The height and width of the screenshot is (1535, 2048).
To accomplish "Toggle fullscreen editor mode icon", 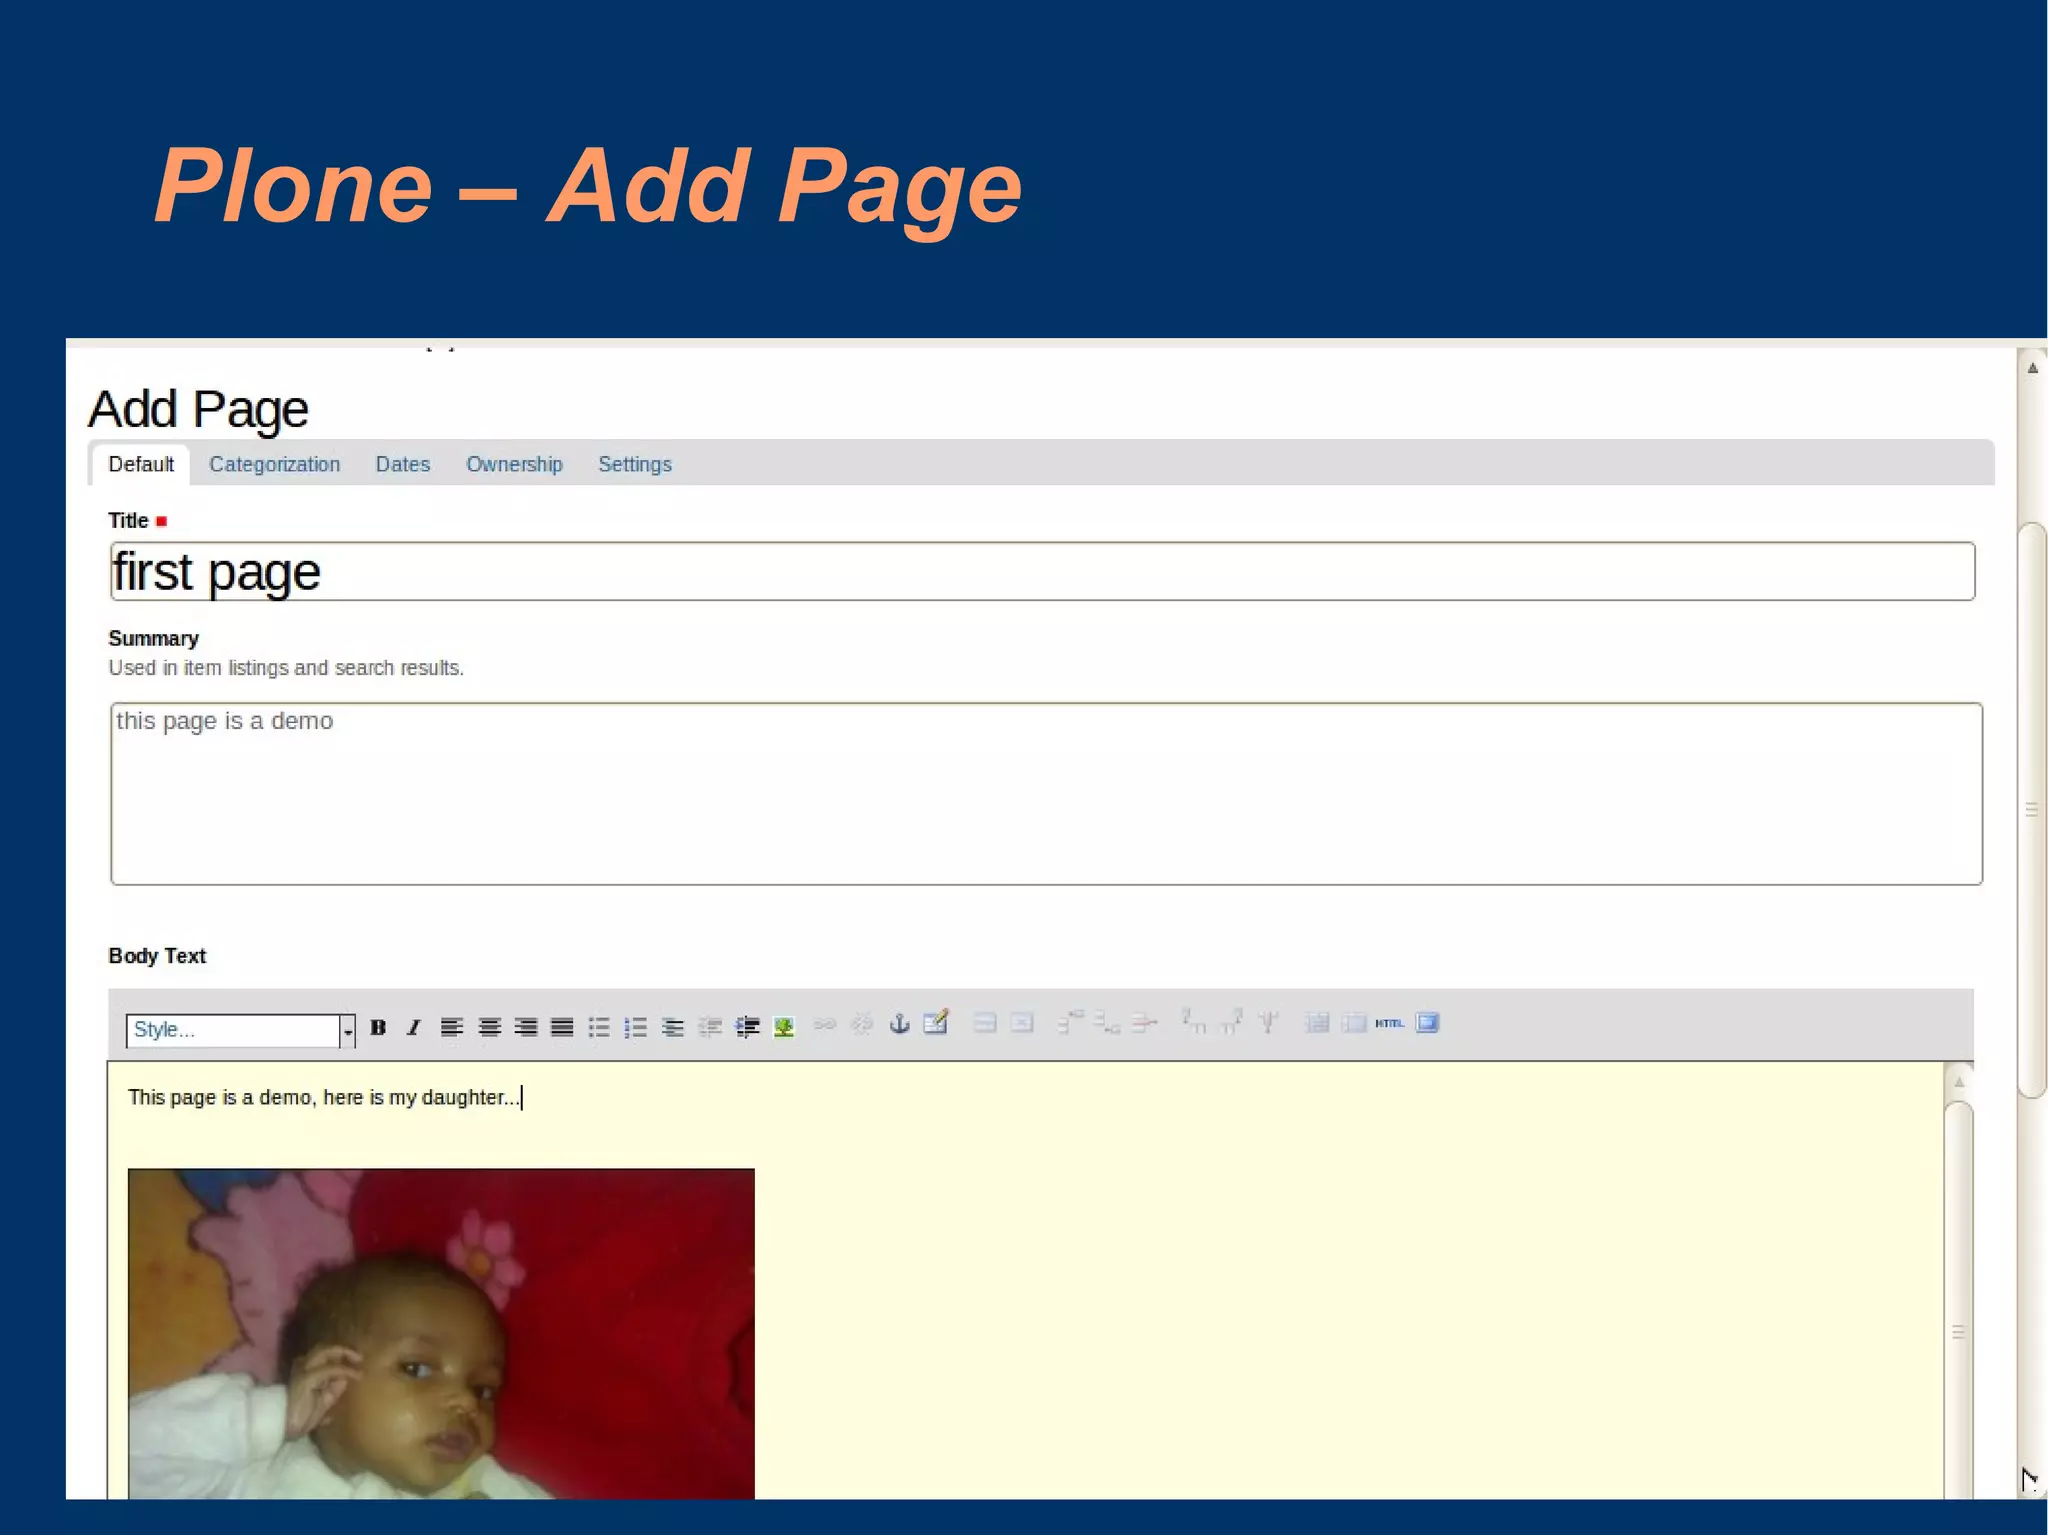I will pos(1427,1023).
